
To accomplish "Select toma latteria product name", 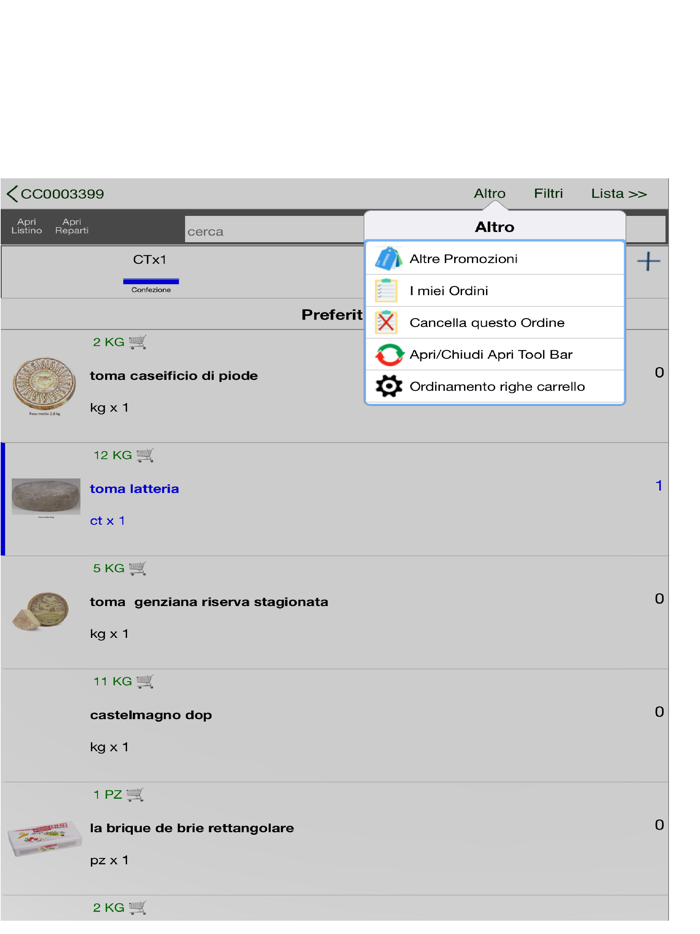I will pos(134,489).
